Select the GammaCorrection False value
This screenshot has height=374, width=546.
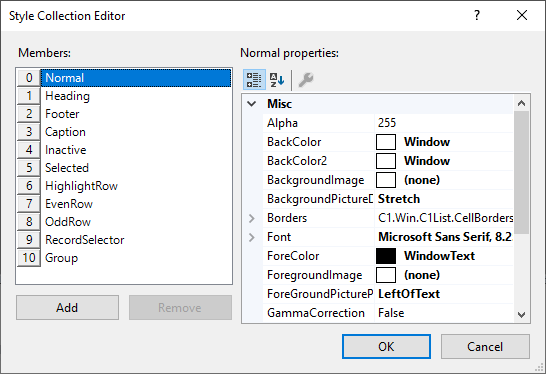[x=391, y=313]
